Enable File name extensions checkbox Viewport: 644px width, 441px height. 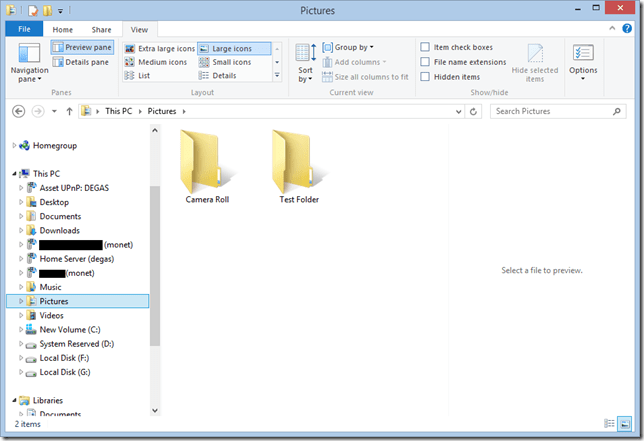[x=425, y=62]
